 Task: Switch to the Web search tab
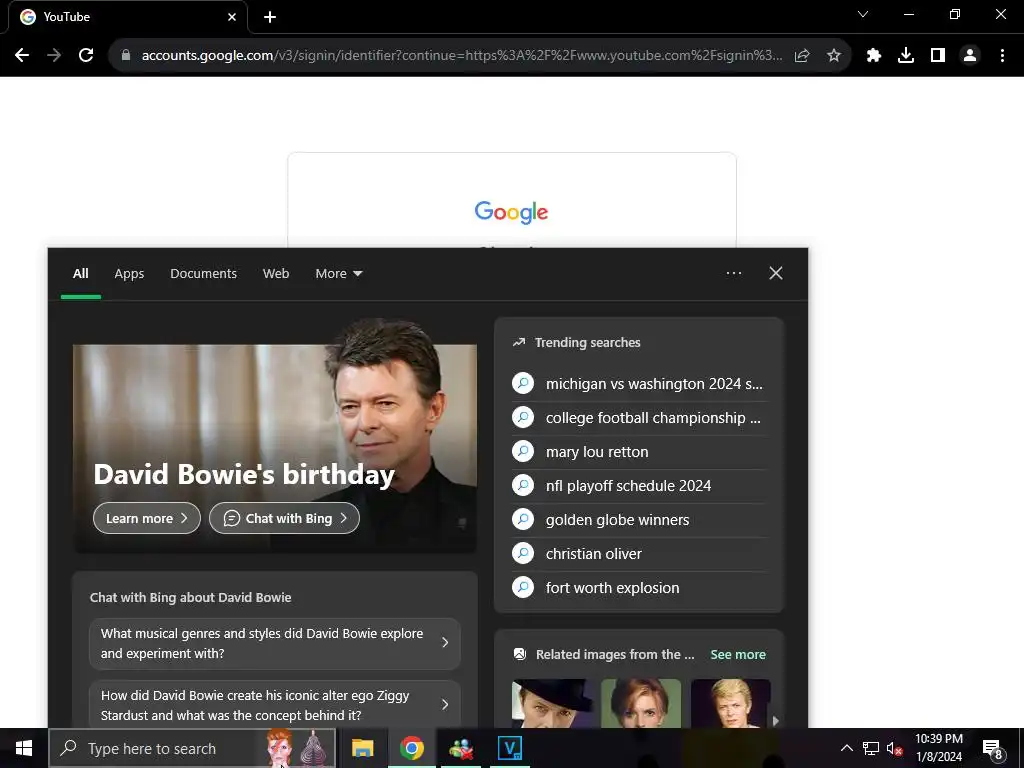[276, 274]
